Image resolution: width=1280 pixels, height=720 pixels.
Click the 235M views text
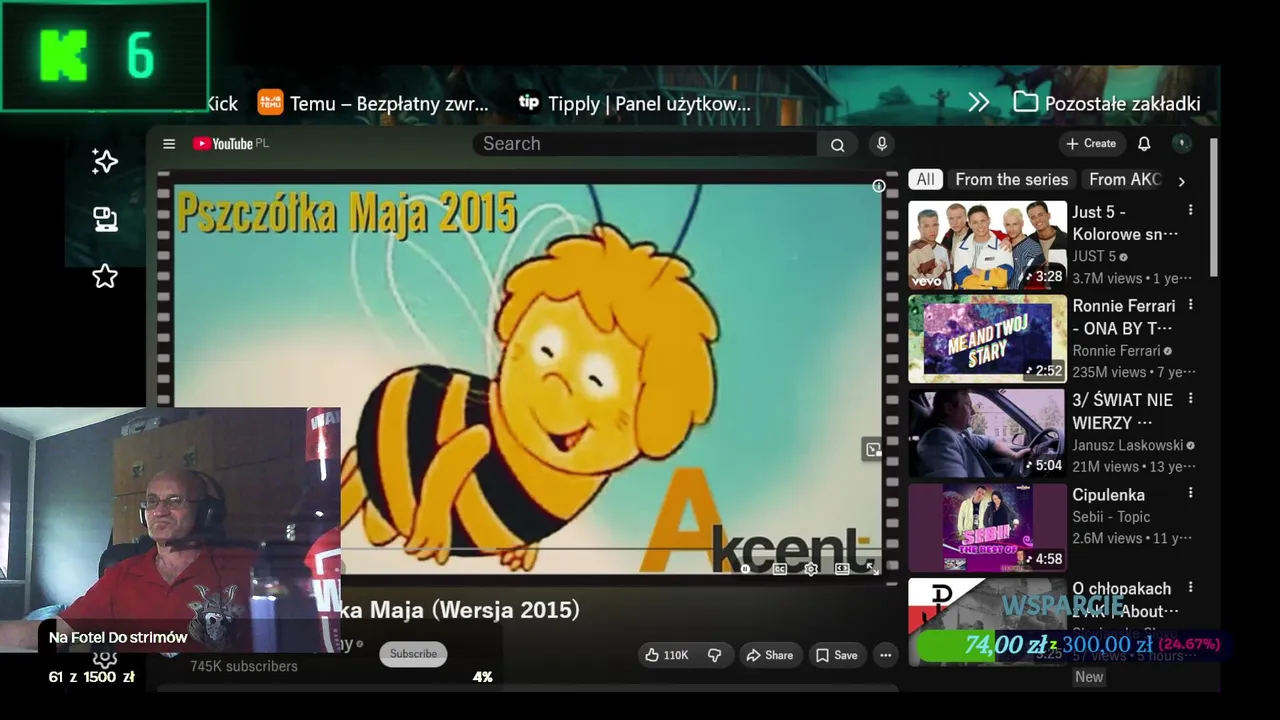pyautogui.click(x=1109, y=372)
